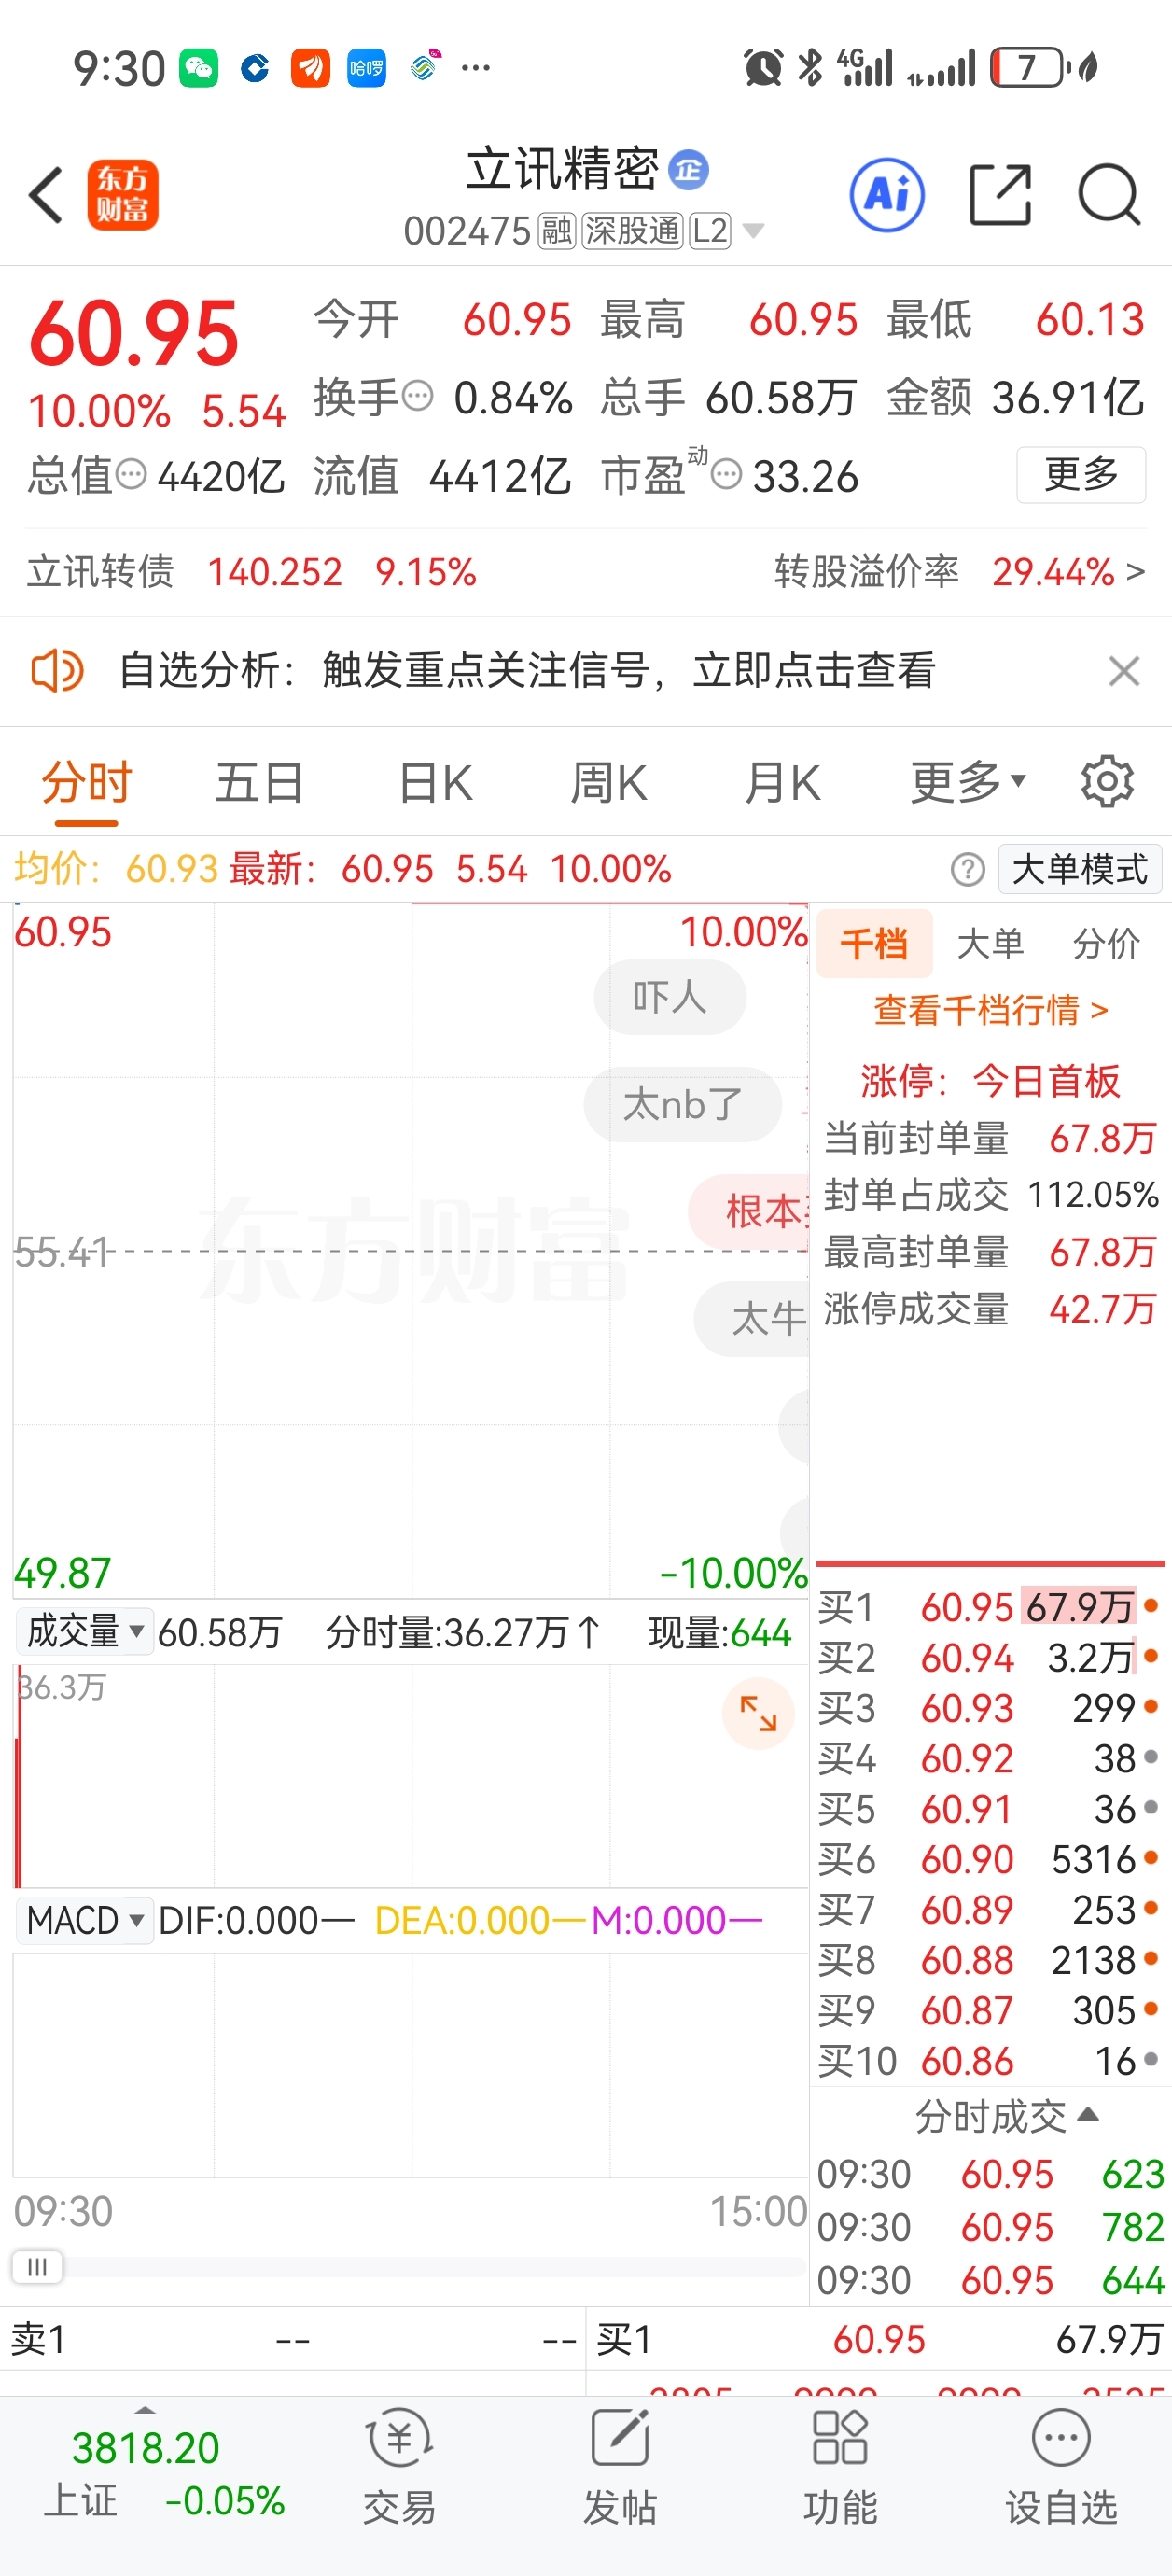Open 转股溢价率 details arrow
Image resolution: width=1172 pixels, height=2576 pixels.
[1135, 572]
